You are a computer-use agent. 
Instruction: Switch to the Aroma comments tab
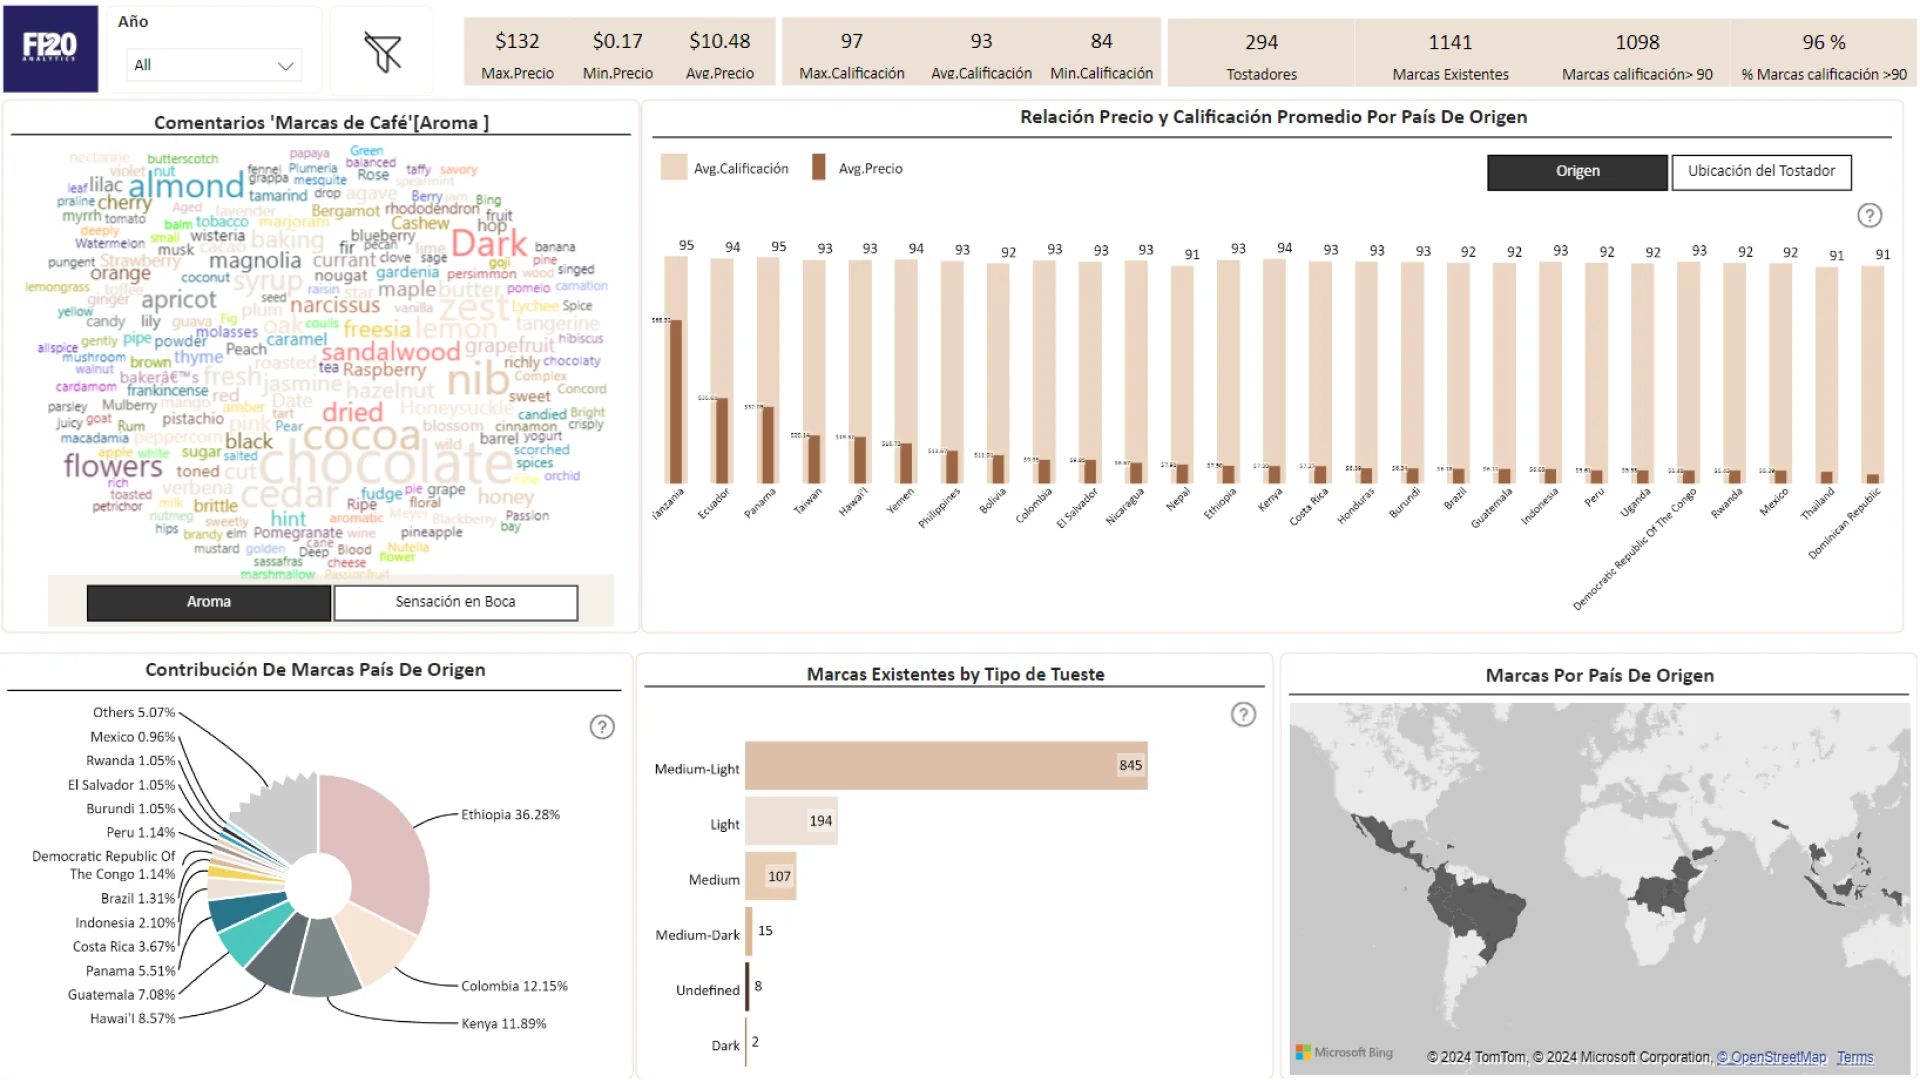[209, 602]
